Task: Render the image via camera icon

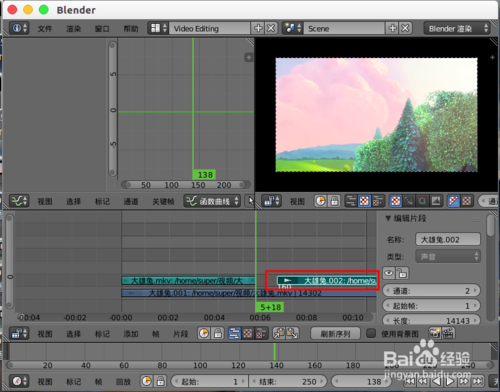Action: [435, 333]
